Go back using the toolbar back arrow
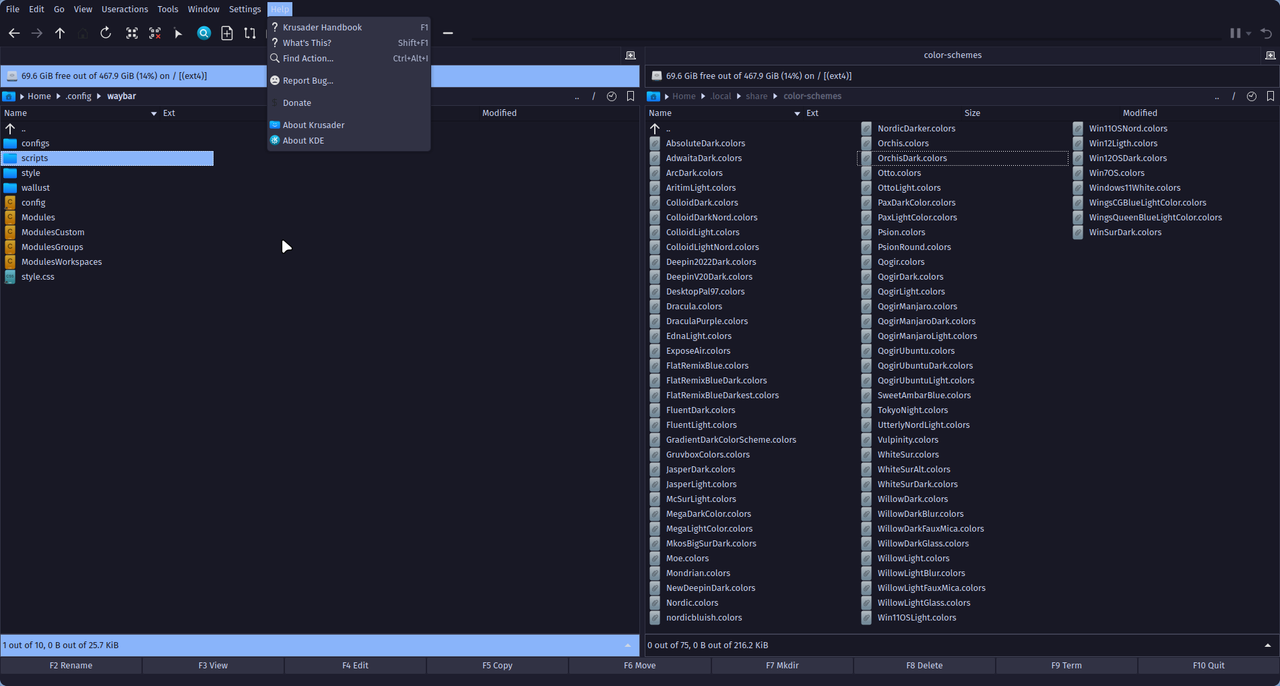 click(x=14, y=33)
